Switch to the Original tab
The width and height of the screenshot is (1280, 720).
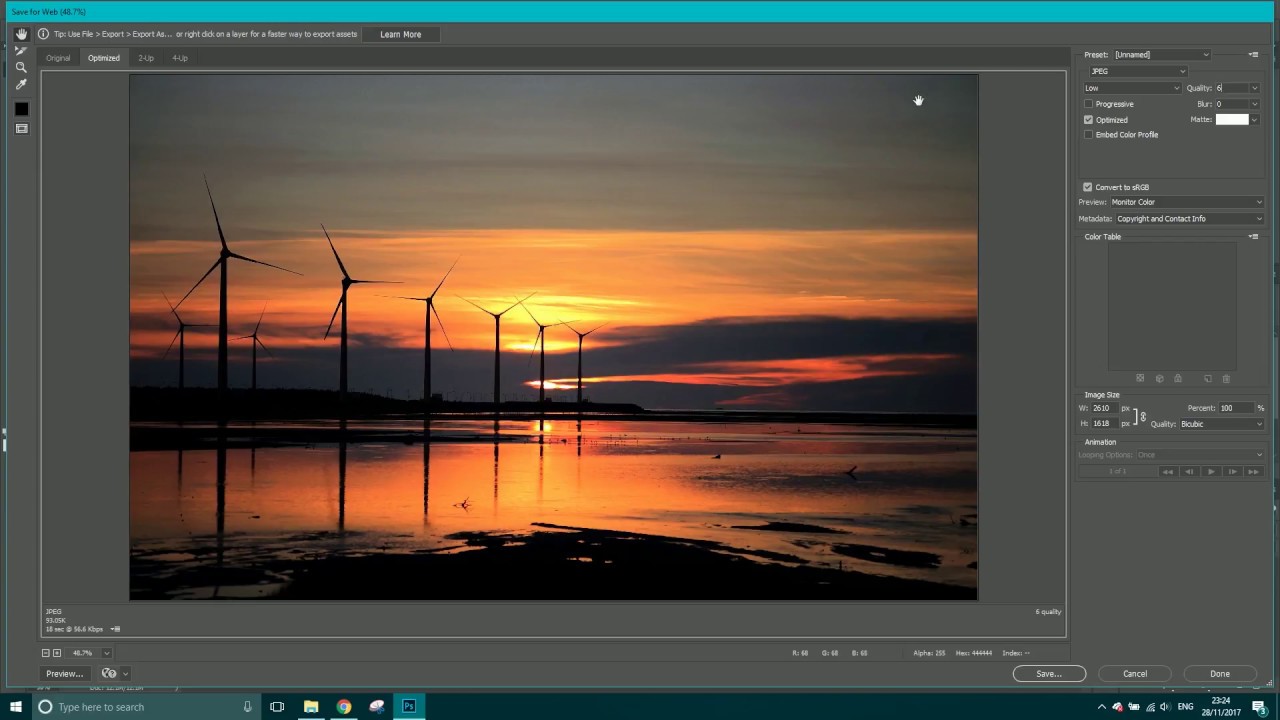(58, 58)
